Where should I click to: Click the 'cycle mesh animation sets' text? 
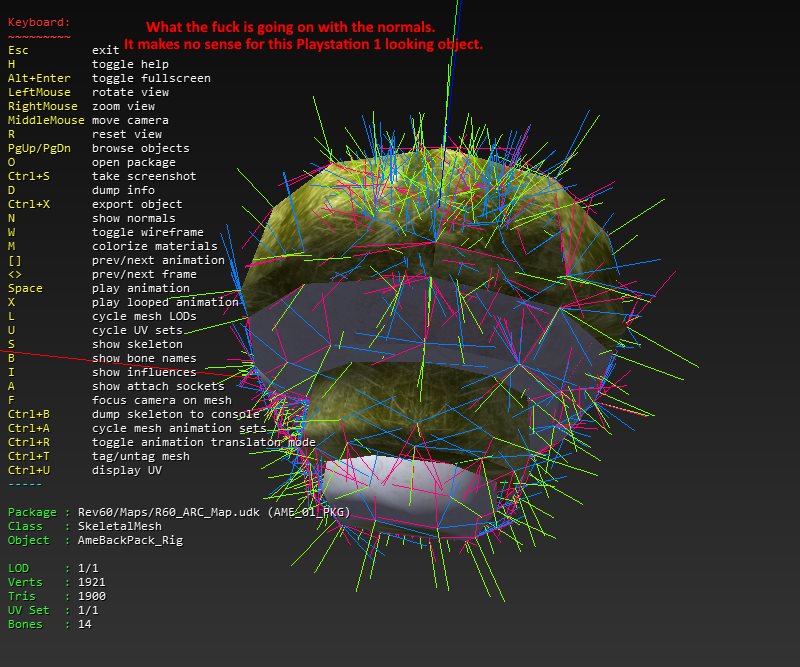(x=179, y=428)
